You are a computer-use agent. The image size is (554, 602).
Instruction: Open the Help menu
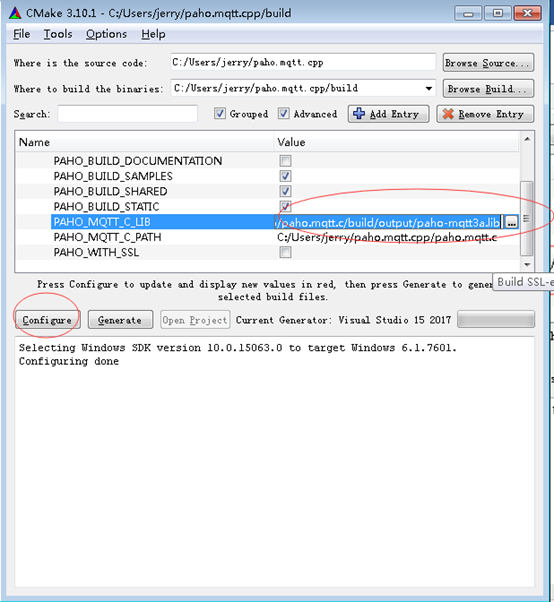pyautogui.click(x=153, y=34)
